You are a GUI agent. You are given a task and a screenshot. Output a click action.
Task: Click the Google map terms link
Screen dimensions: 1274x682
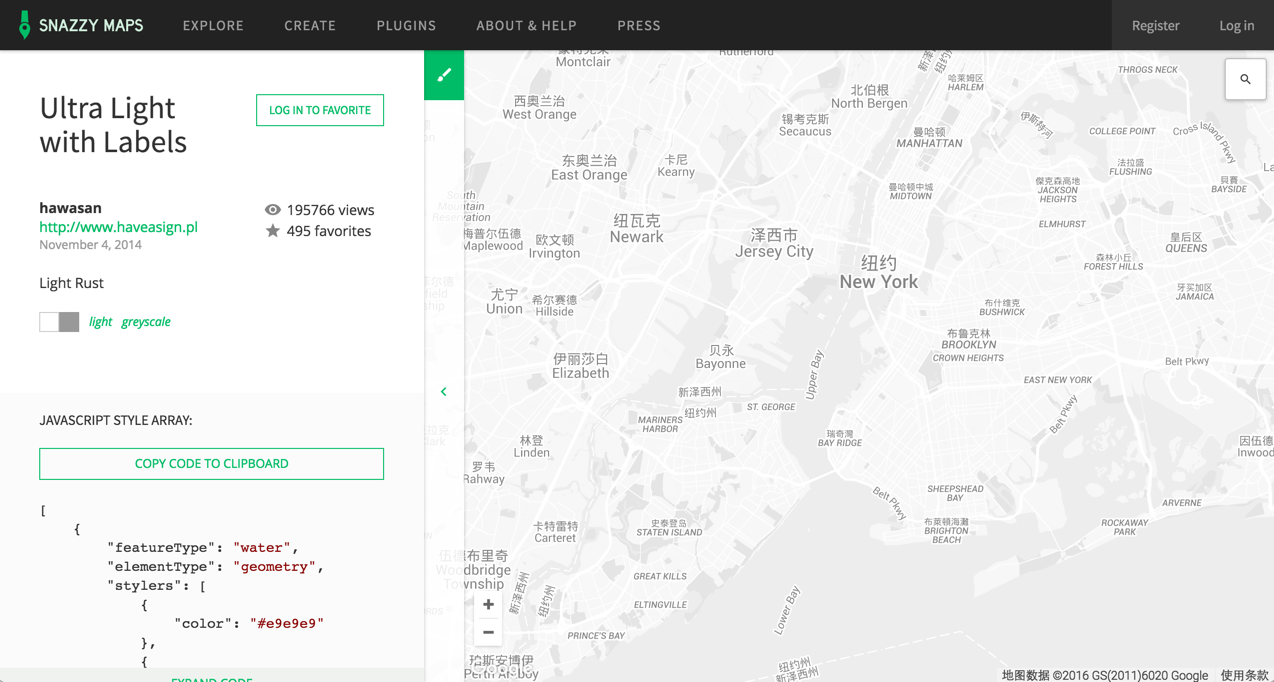tap(1244, 675)
